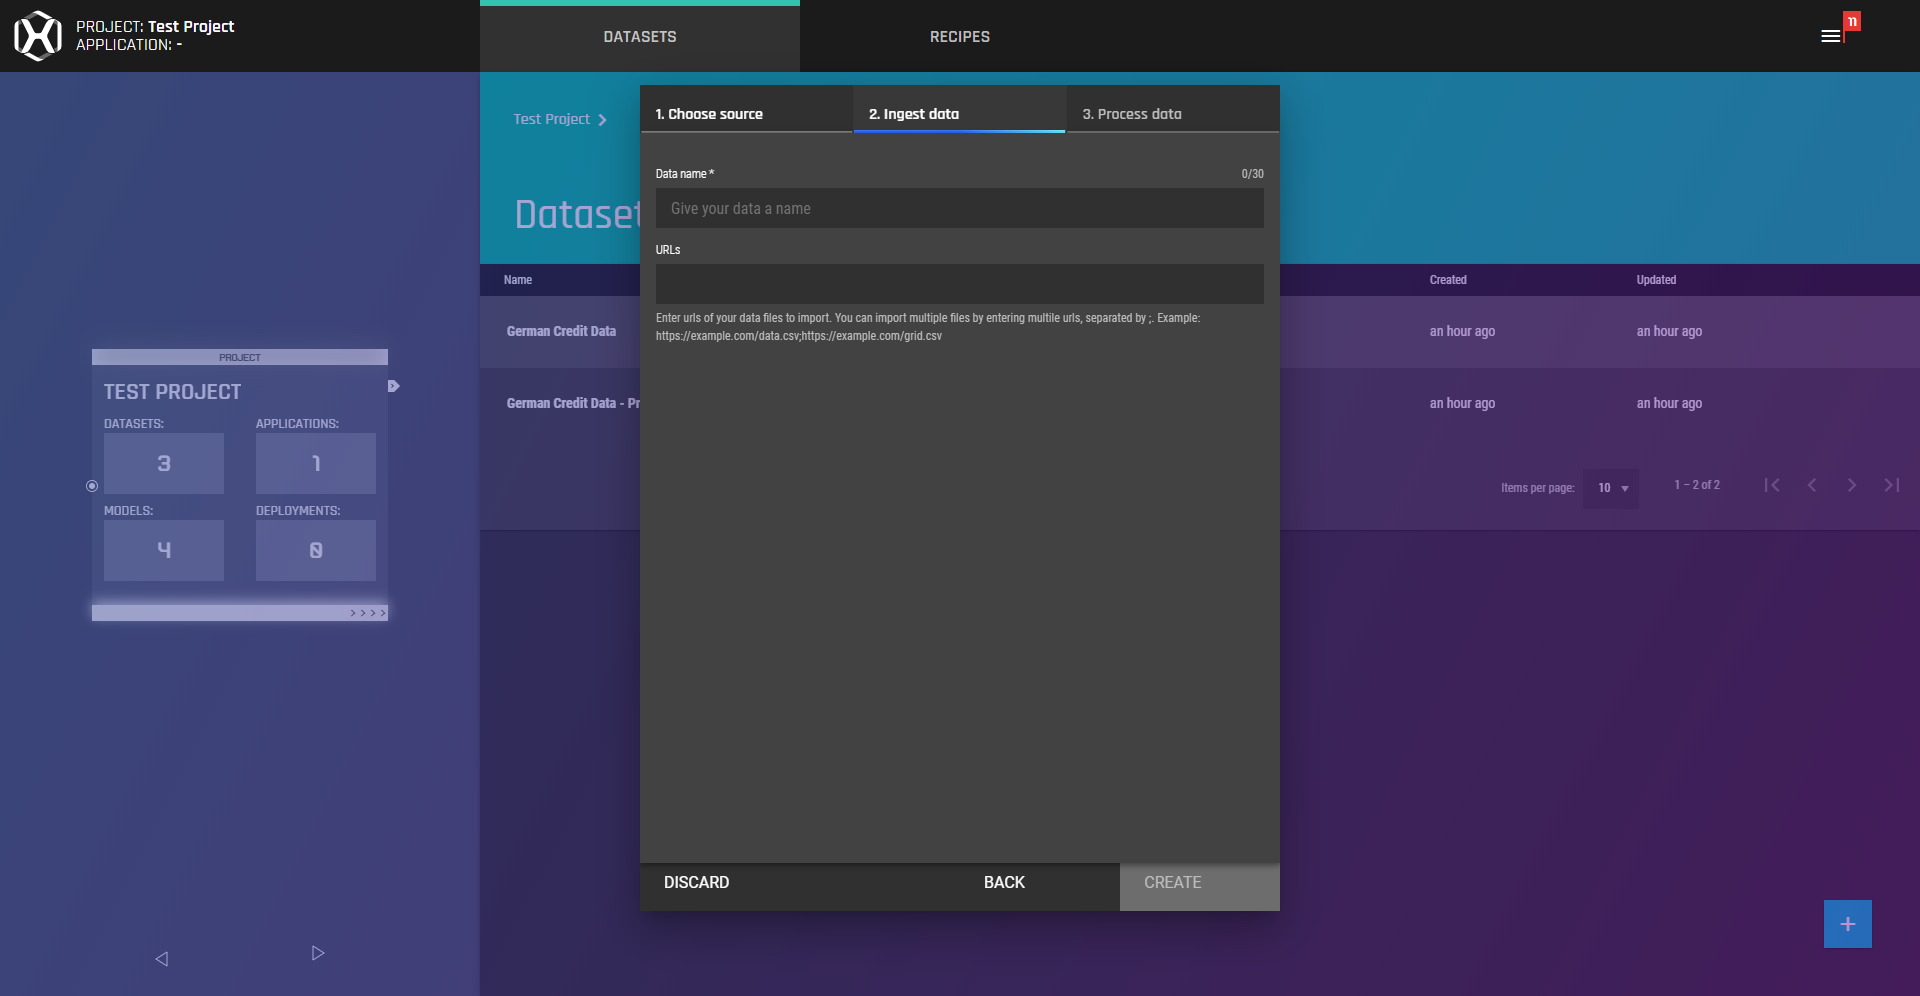Go to the Choose source step tab
Screen dimensions: 1920x996
[746, 114]
